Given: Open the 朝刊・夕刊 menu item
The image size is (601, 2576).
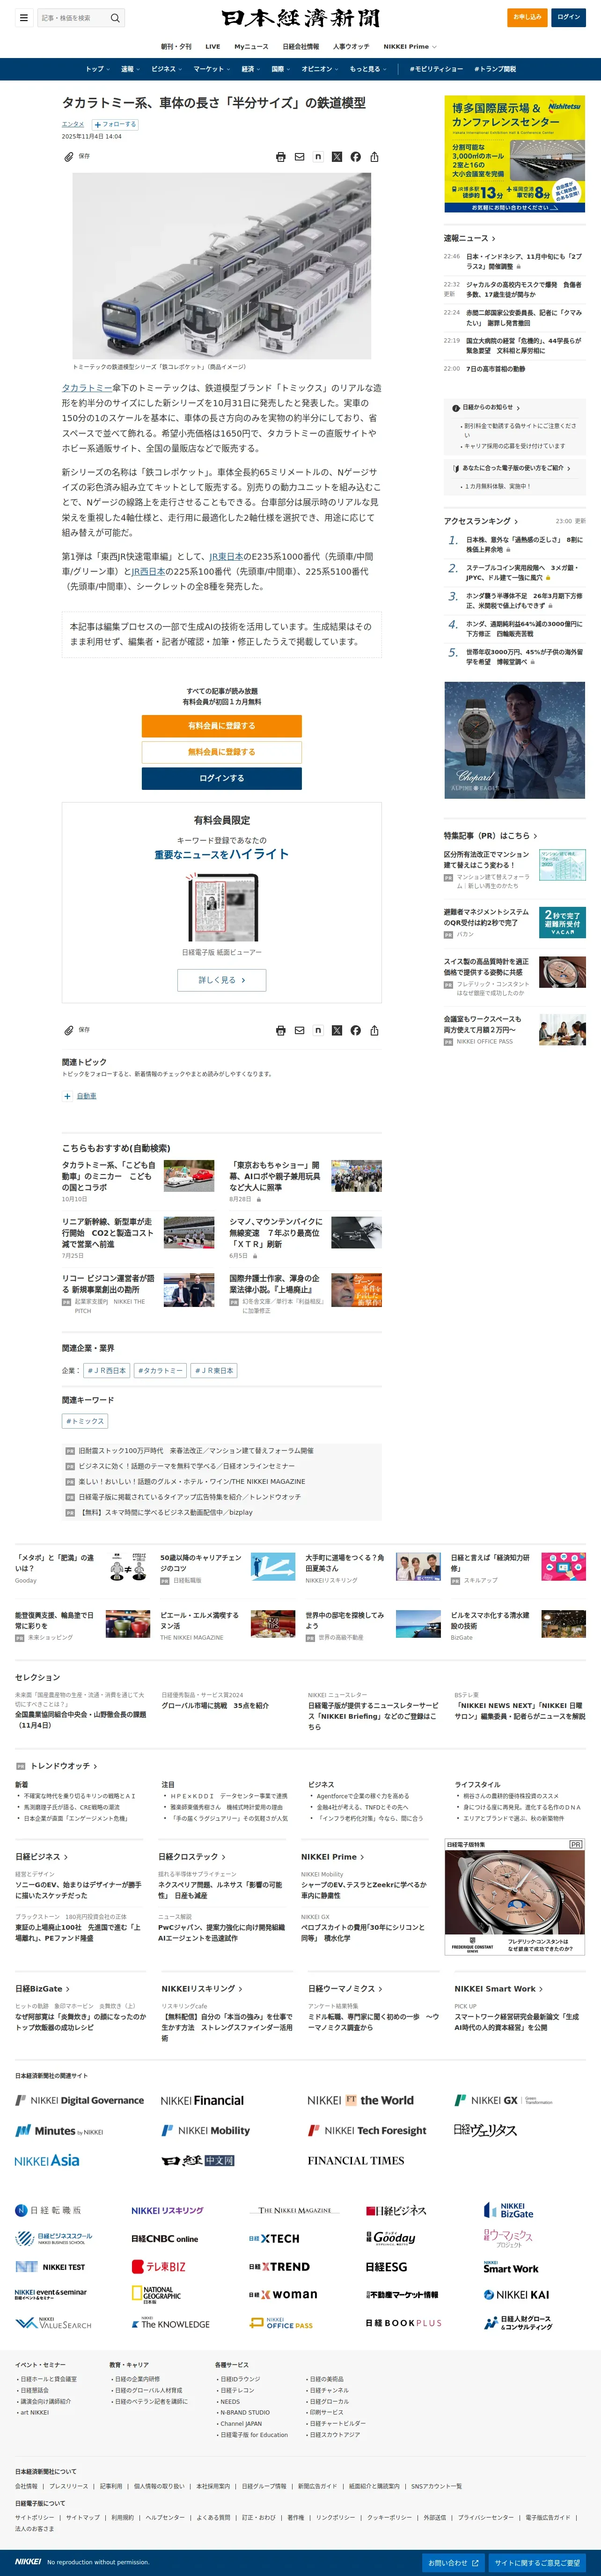Looking at the screenshot, I should tap(176, 47).
